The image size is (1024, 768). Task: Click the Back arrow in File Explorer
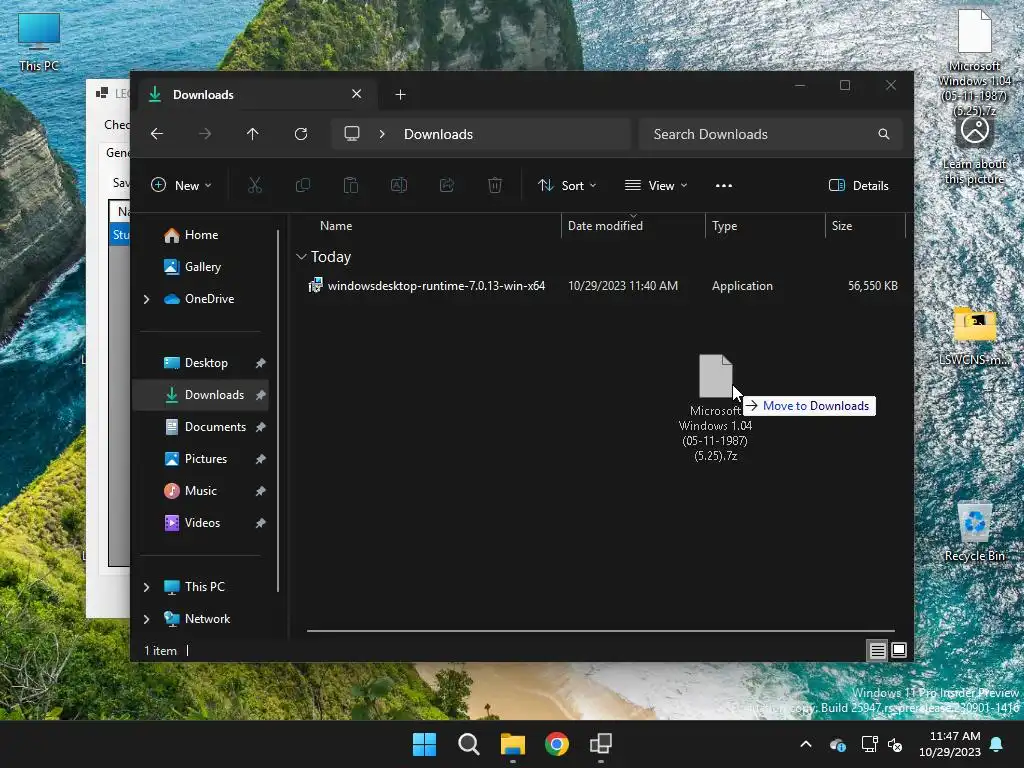pyautogui.click(x=157, y=134)
